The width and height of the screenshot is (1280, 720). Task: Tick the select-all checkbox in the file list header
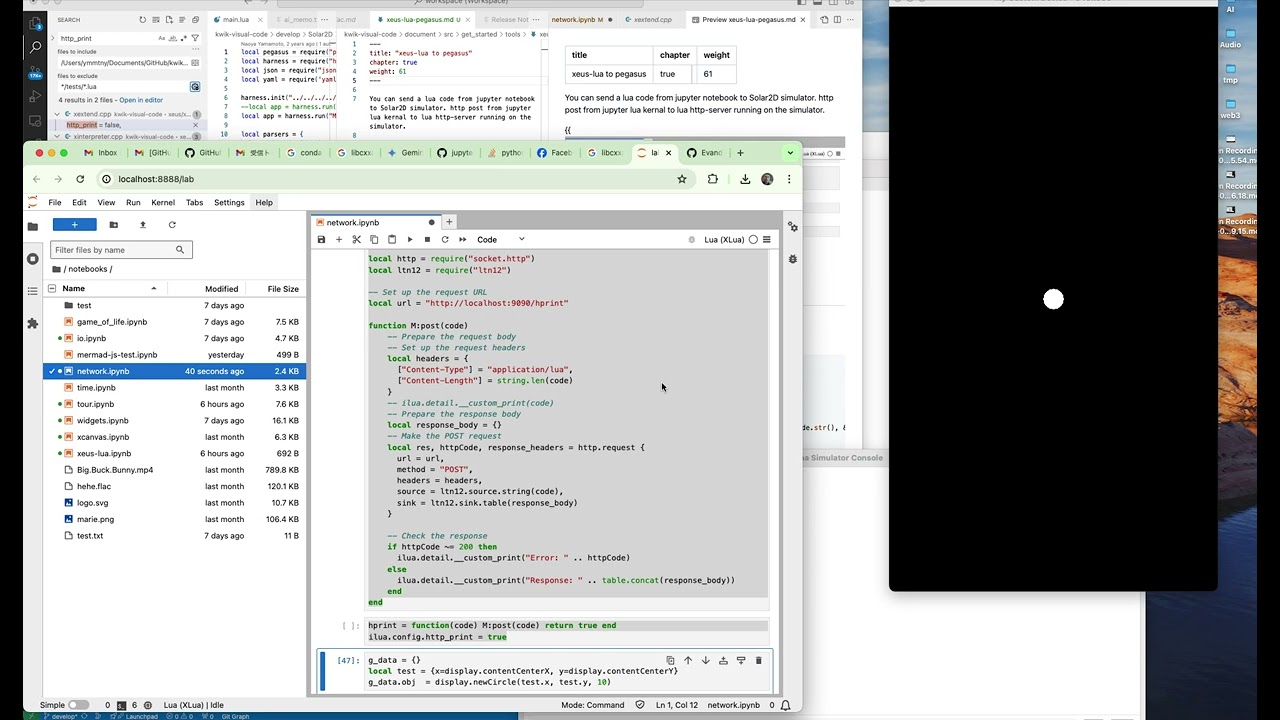click(52, 289)
